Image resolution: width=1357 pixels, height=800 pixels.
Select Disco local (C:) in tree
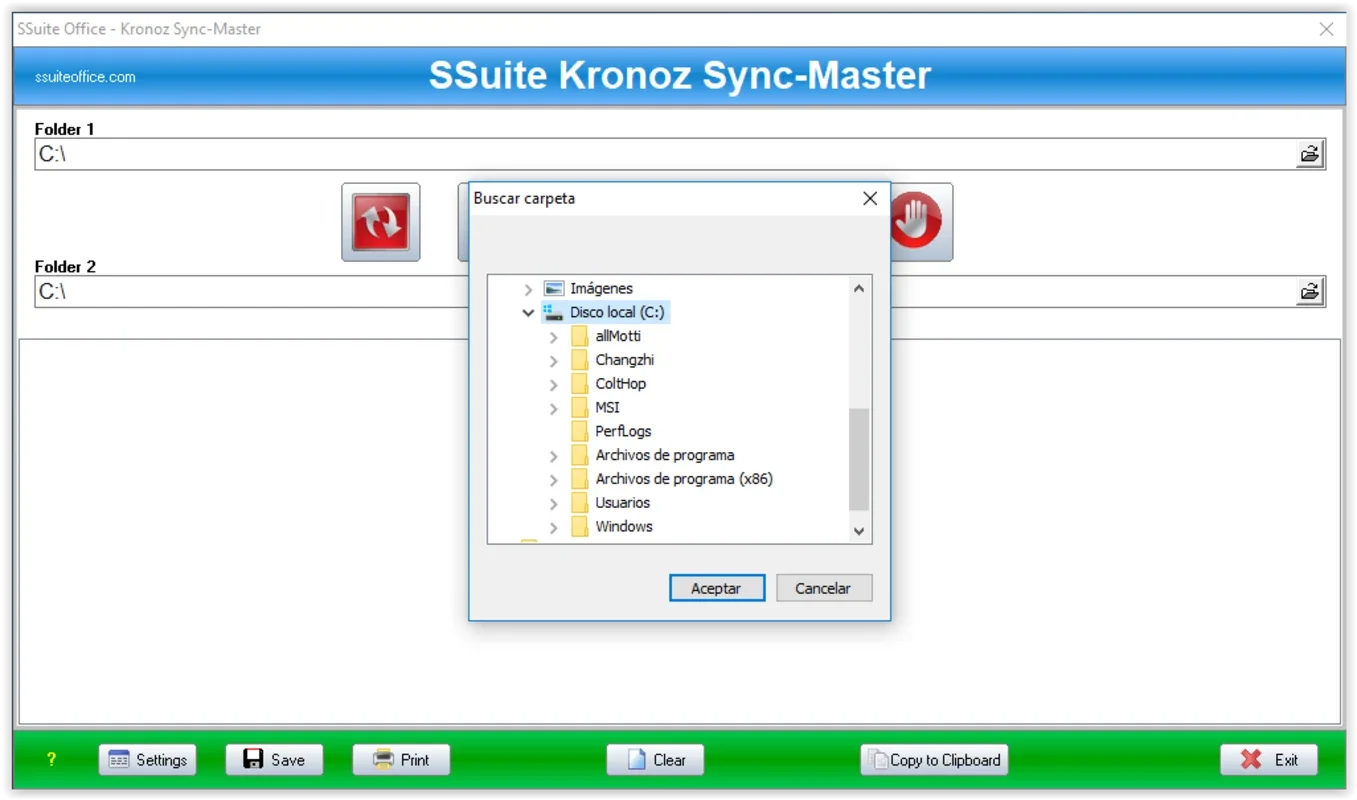pyautogui.click(x=617, y=313)
